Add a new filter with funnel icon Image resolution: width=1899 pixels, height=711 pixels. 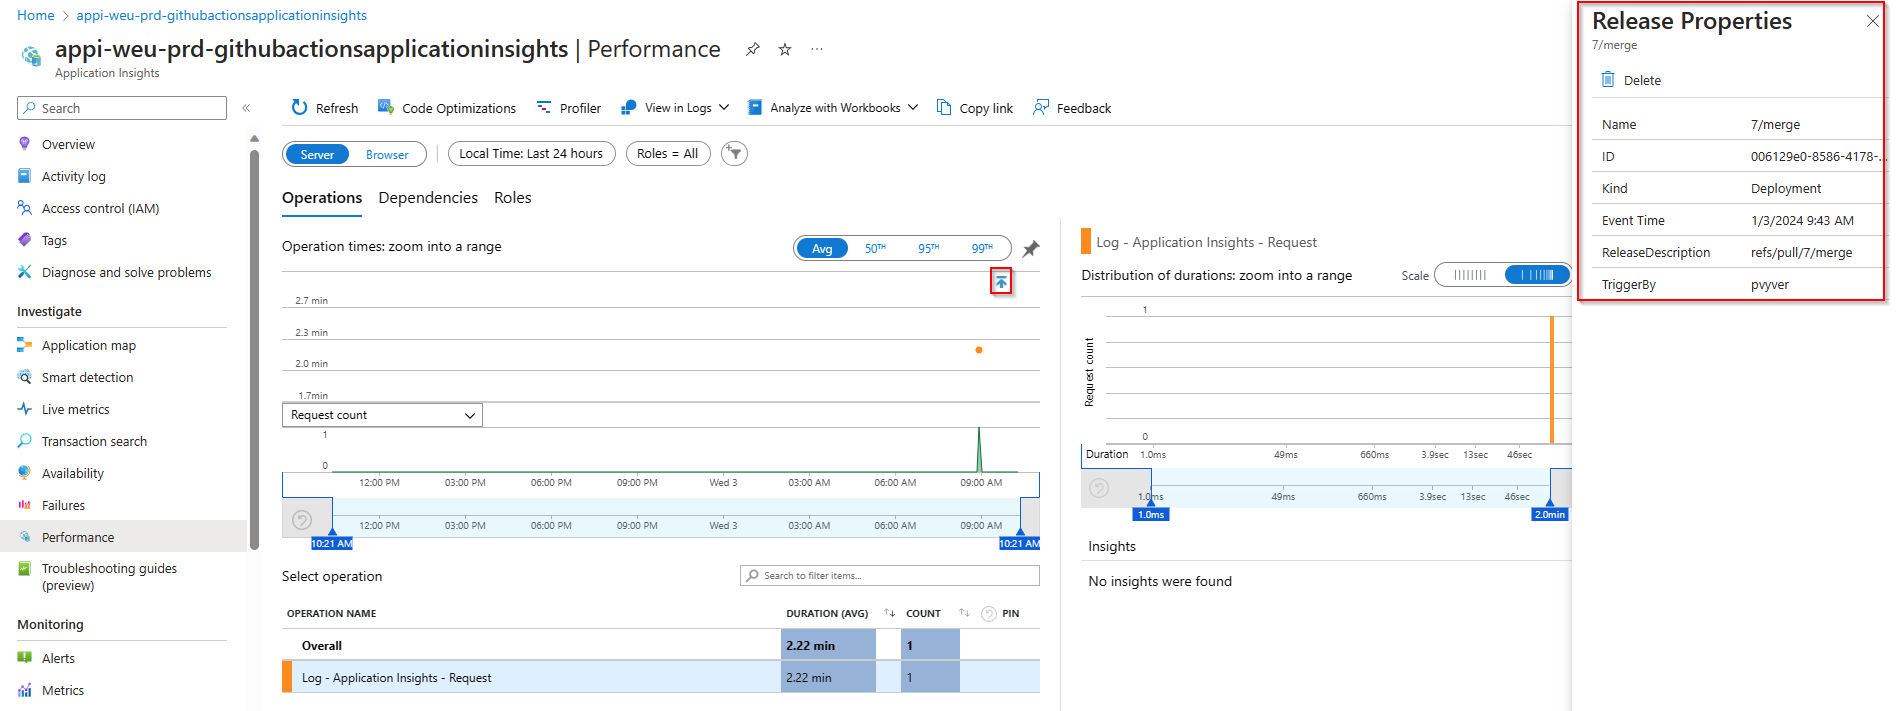click(734, 153)
